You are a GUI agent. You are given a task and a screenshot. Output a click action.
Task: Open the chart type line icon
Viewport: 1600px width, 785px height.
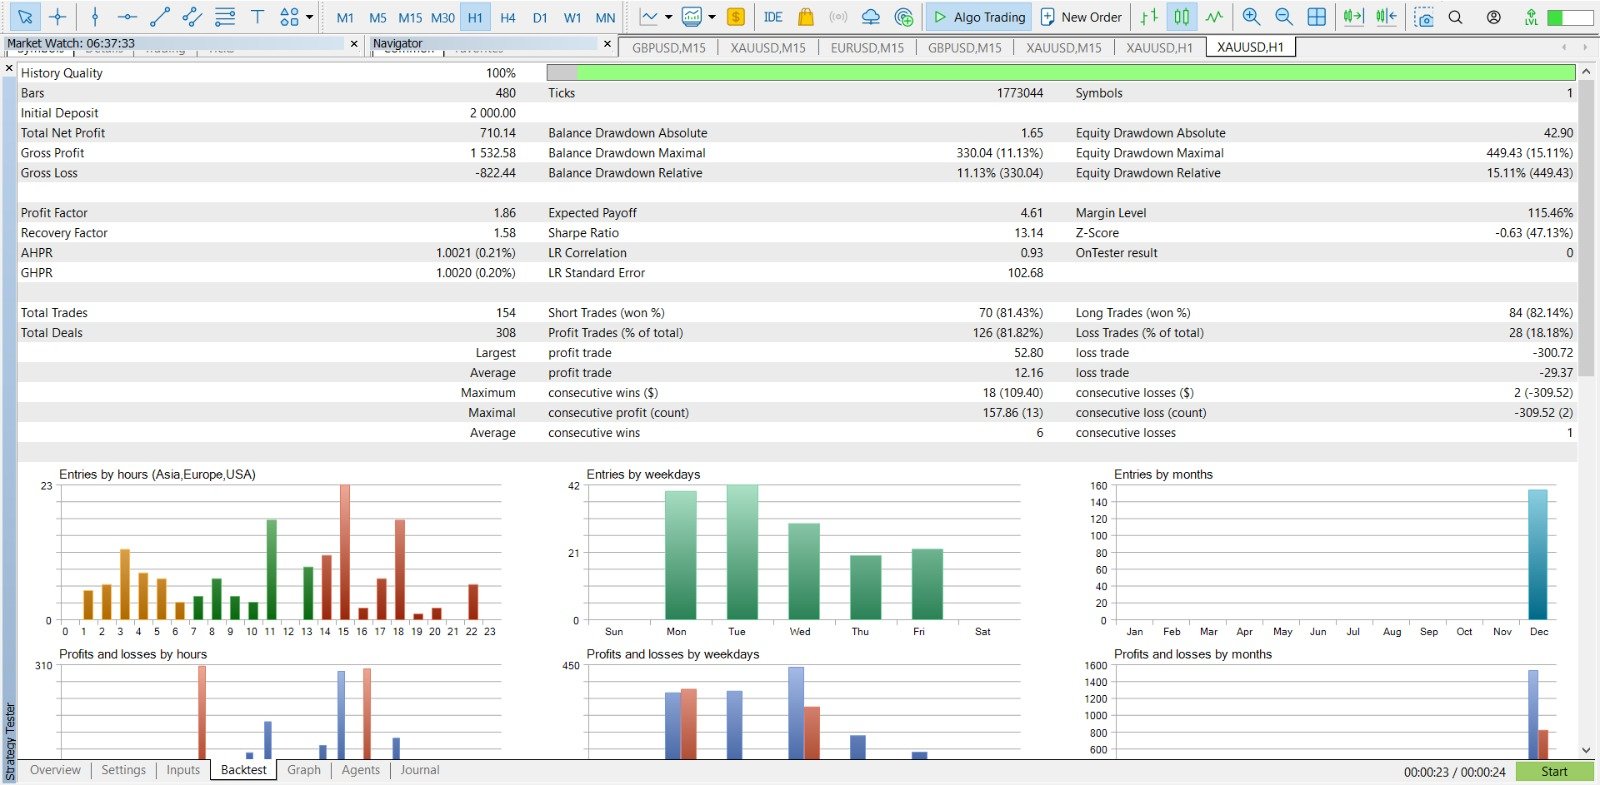click(x=649, y=17)
